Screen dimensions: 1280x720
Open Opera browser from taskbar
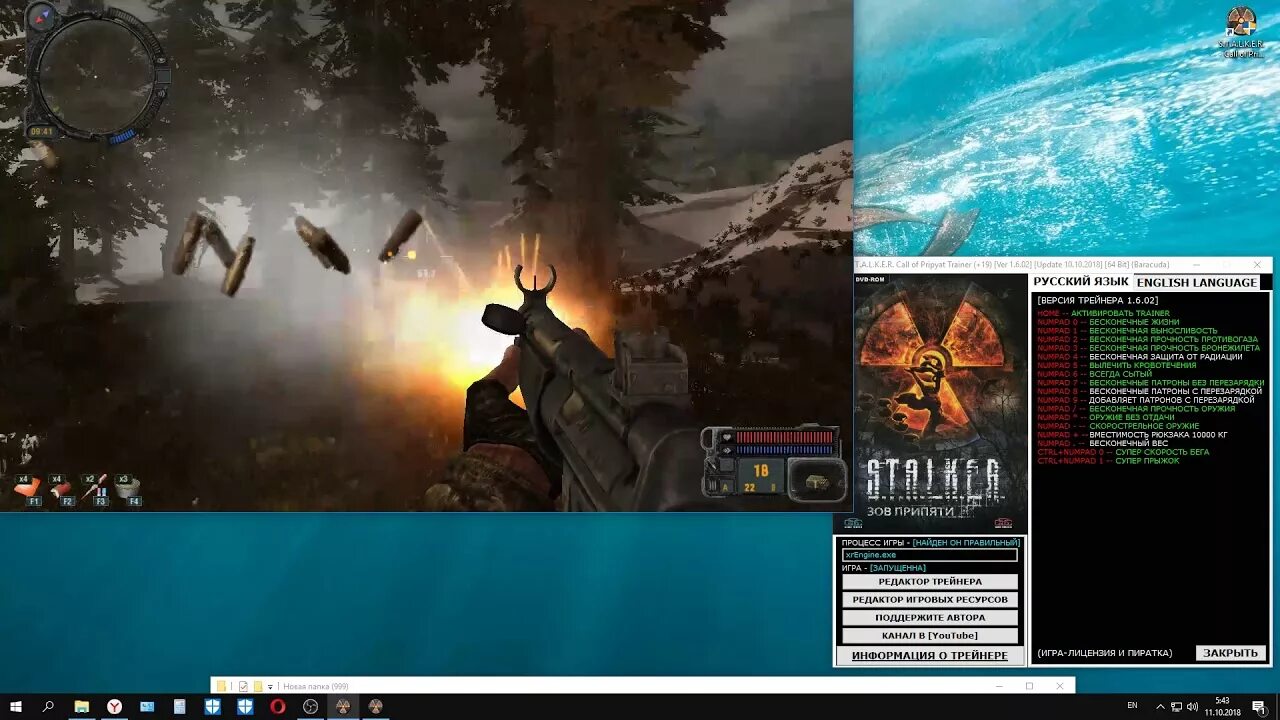(x=278, y=706)
